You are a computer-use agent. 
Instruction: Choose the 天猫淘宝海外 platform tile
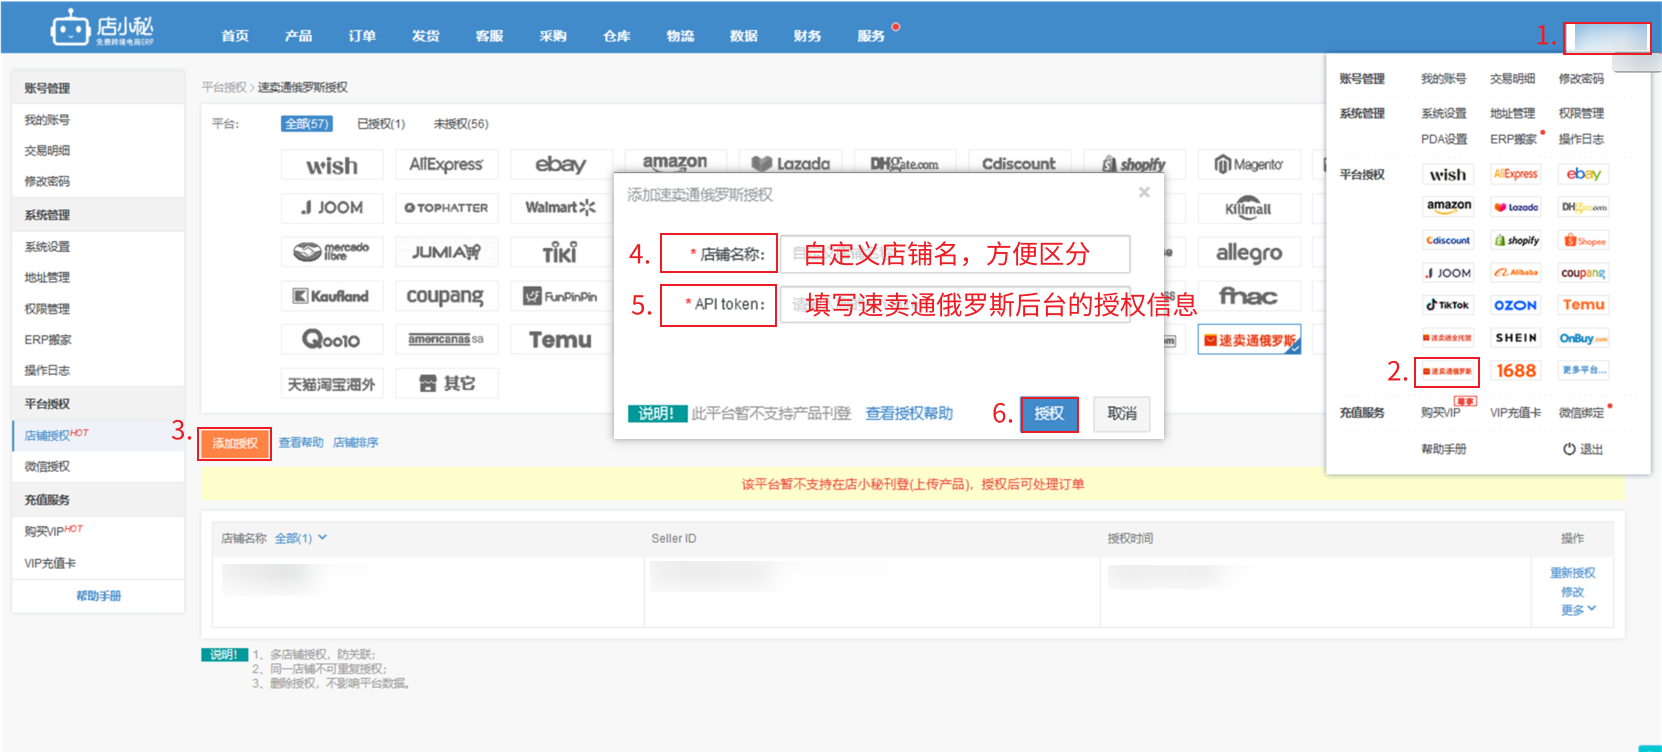point(332,384)
